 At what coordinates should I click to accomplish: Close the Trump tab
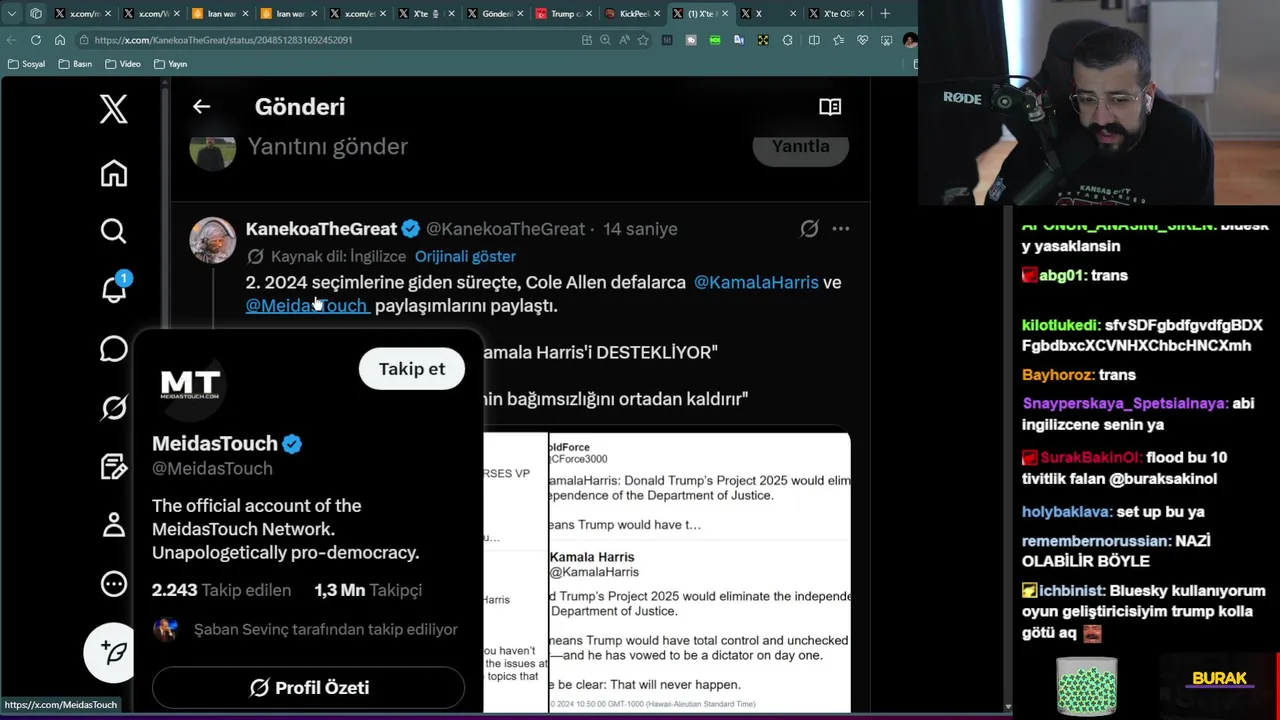[589, 14]
